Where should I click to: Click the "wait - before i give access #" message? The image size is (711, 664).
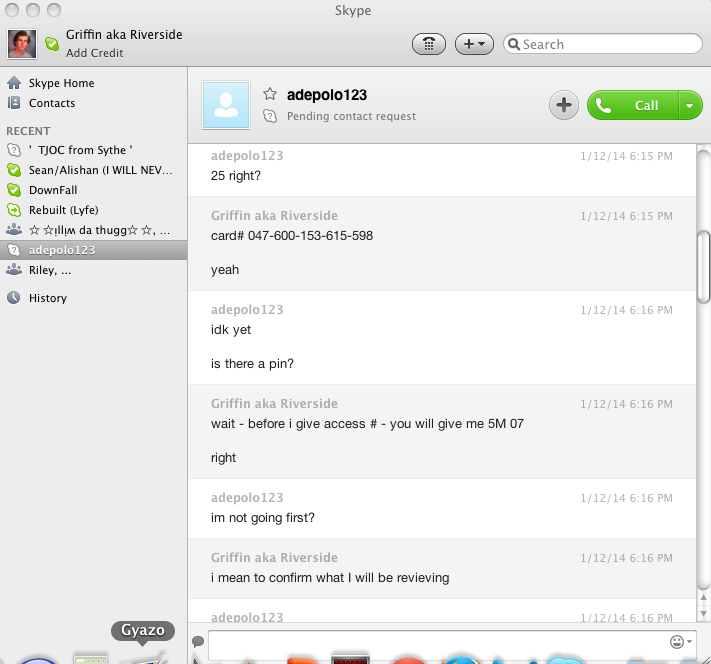pyautogui.click(x=367, y=424)
